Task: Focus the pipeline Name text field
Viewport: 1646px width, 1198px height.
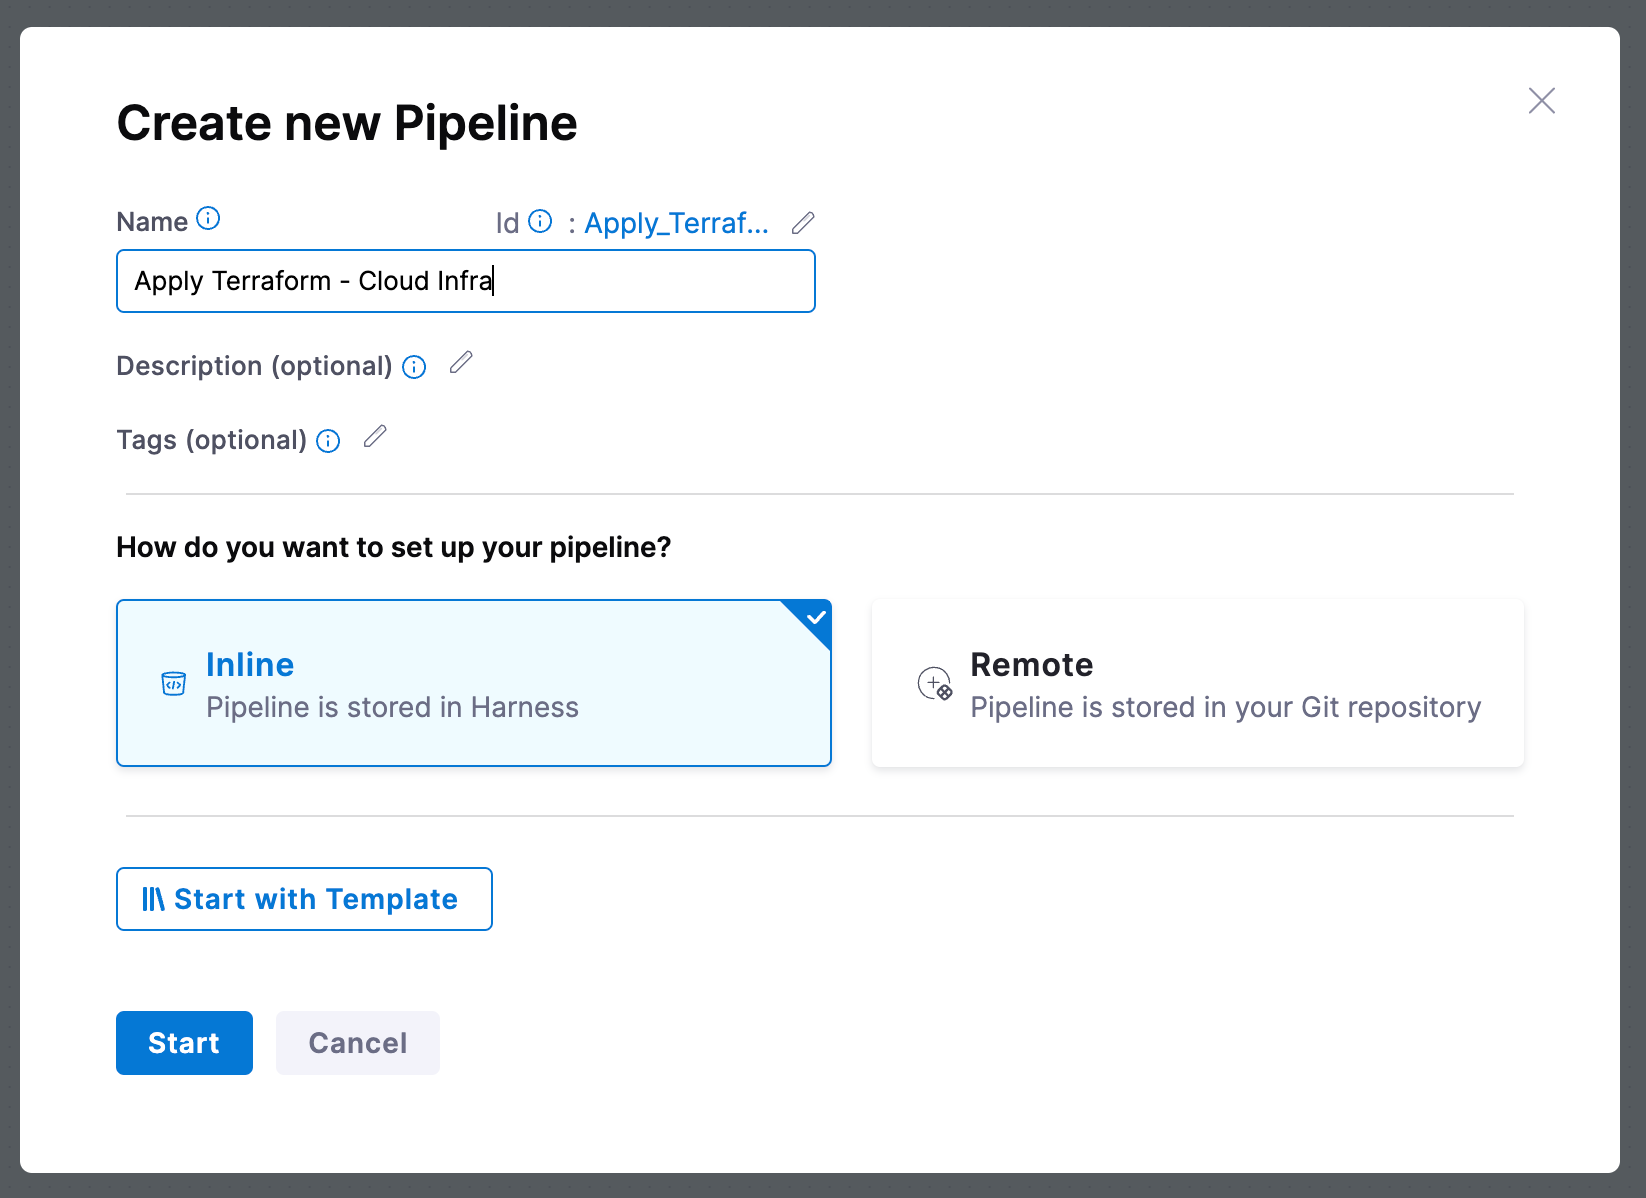Action: pyautogui.click(x=465, y=281)
